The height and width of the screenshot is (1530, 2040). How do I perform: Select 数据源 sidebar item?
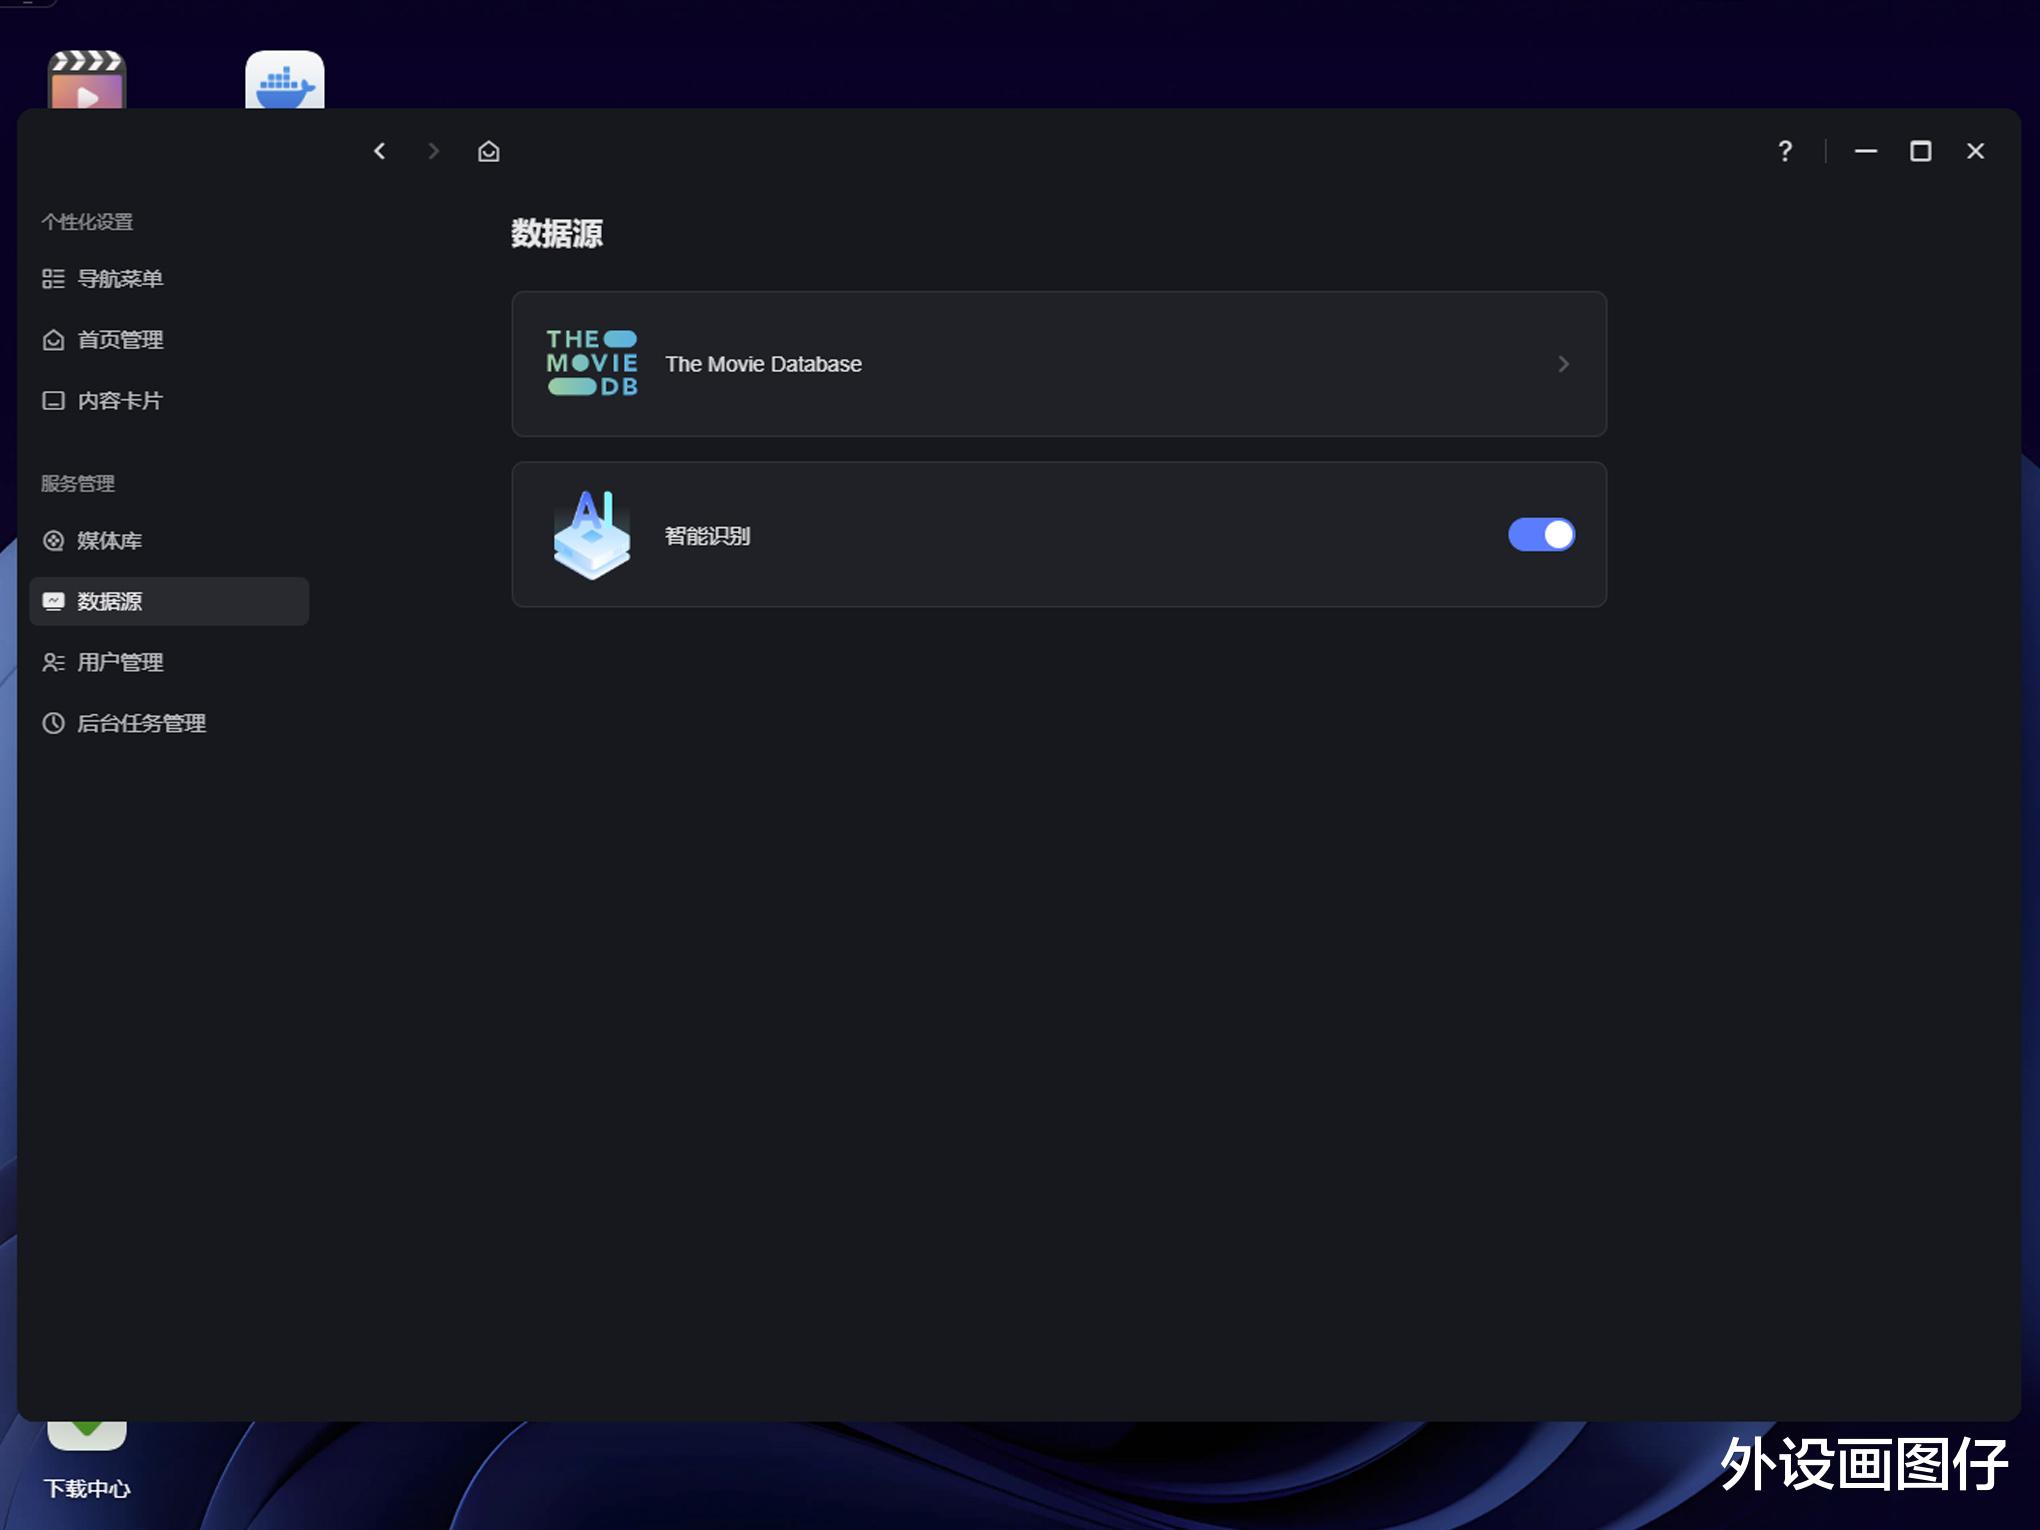pos(110,602)
